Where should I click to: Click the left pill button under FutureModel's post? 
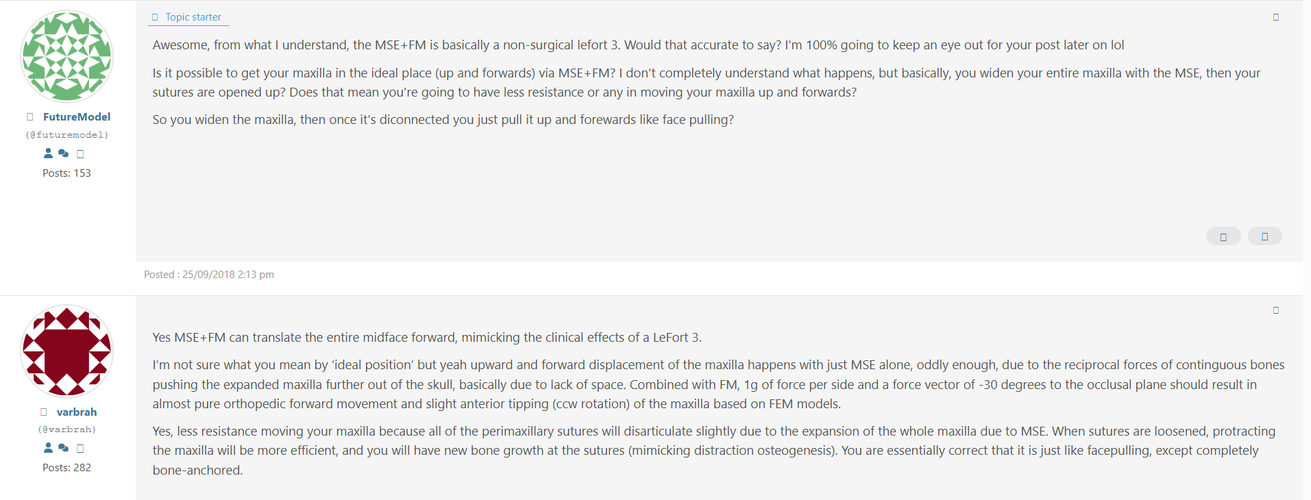[x=1224, y=236]
